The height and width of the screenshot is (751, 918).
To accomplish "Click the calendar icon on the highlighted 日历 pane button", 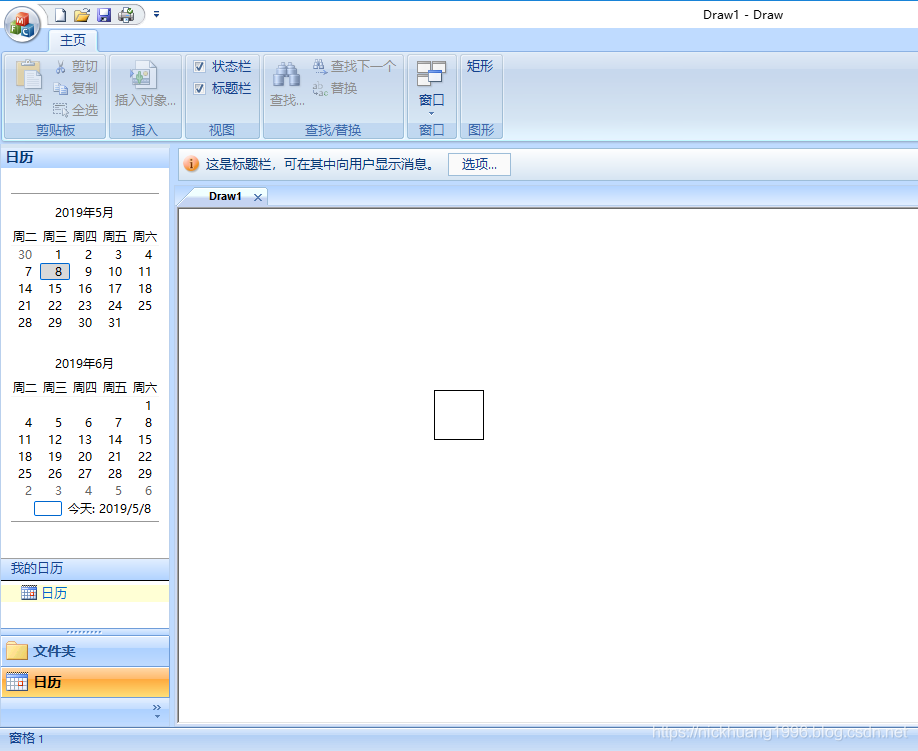I will click(x=17, y=682).
